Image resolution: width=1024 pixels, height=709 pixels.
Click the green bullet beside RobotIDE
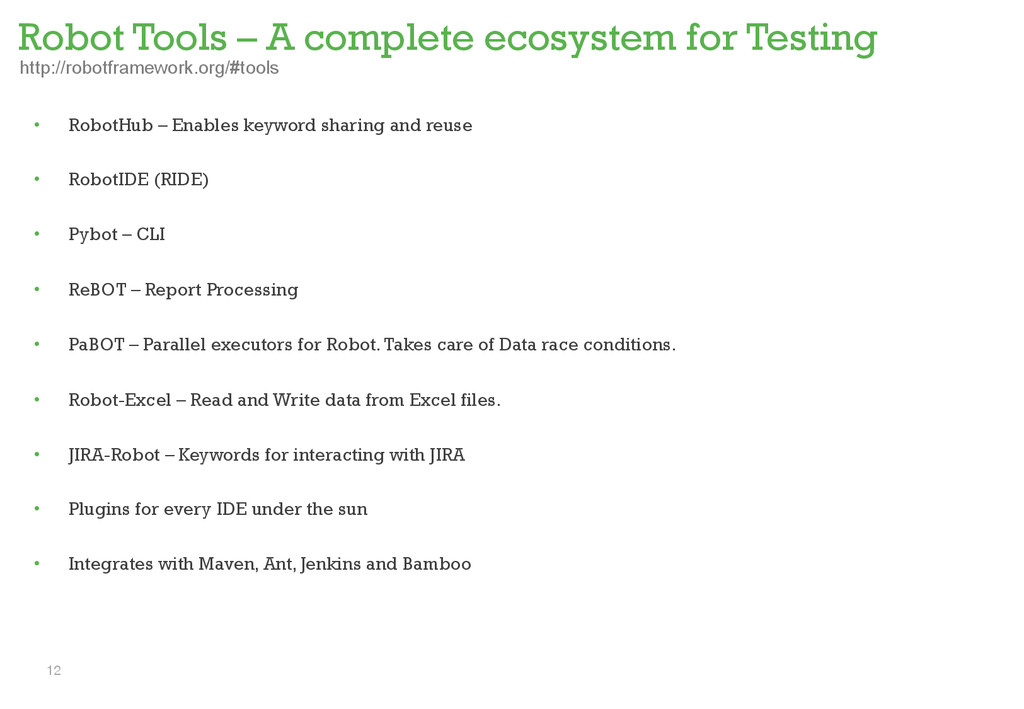[x=37, y=178]
